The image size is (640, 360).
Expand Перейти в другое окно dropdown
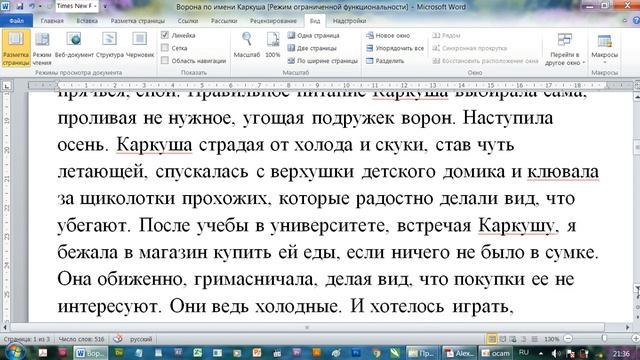coord(565,49)
